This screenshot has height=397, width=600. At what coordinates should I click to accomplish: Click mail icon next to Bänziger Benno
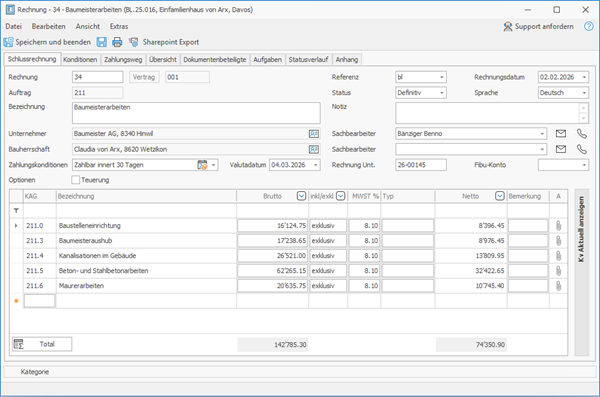561,134
